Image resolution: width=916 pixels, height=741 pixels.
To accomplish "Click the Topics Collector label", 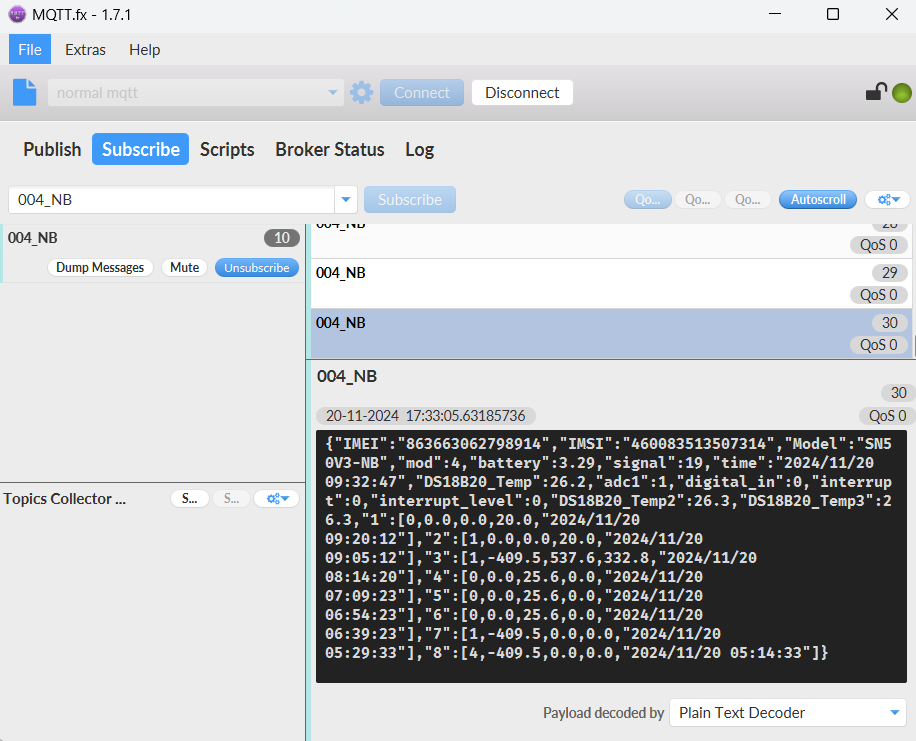I will (65, 499).
